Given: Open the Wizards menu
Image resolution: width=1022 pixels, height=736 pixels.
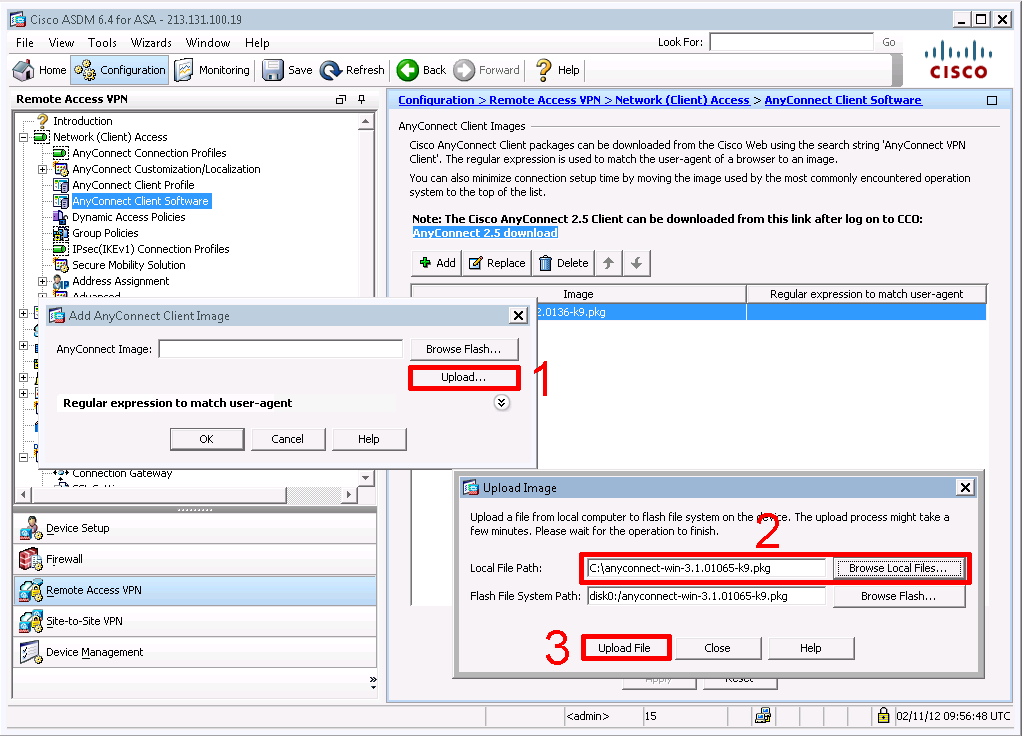Looking at the screenshot, I should [x=151, y=43].
